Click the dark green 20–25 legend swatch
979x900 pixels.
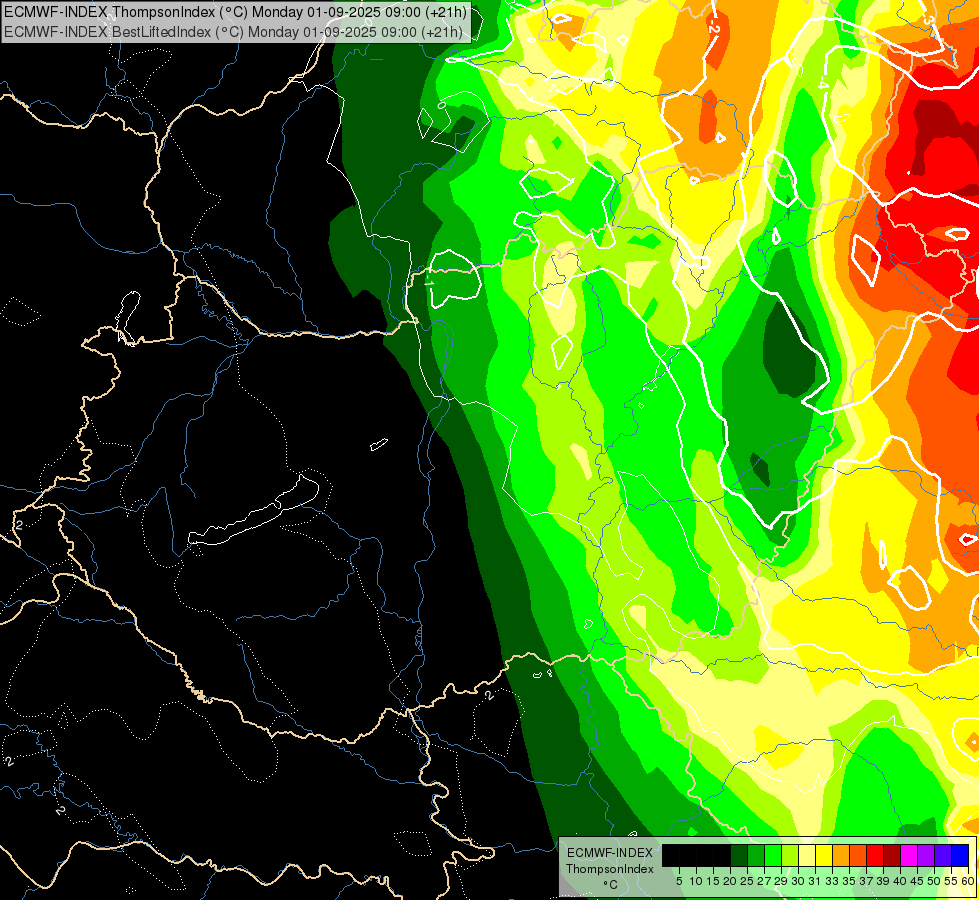[739, 855]
